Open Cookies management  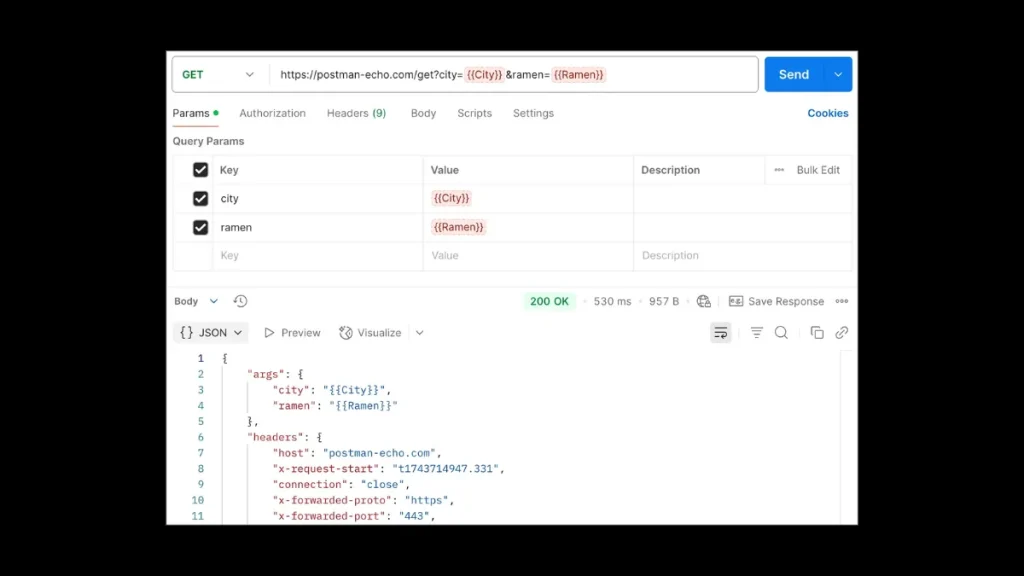pos(827,113)
